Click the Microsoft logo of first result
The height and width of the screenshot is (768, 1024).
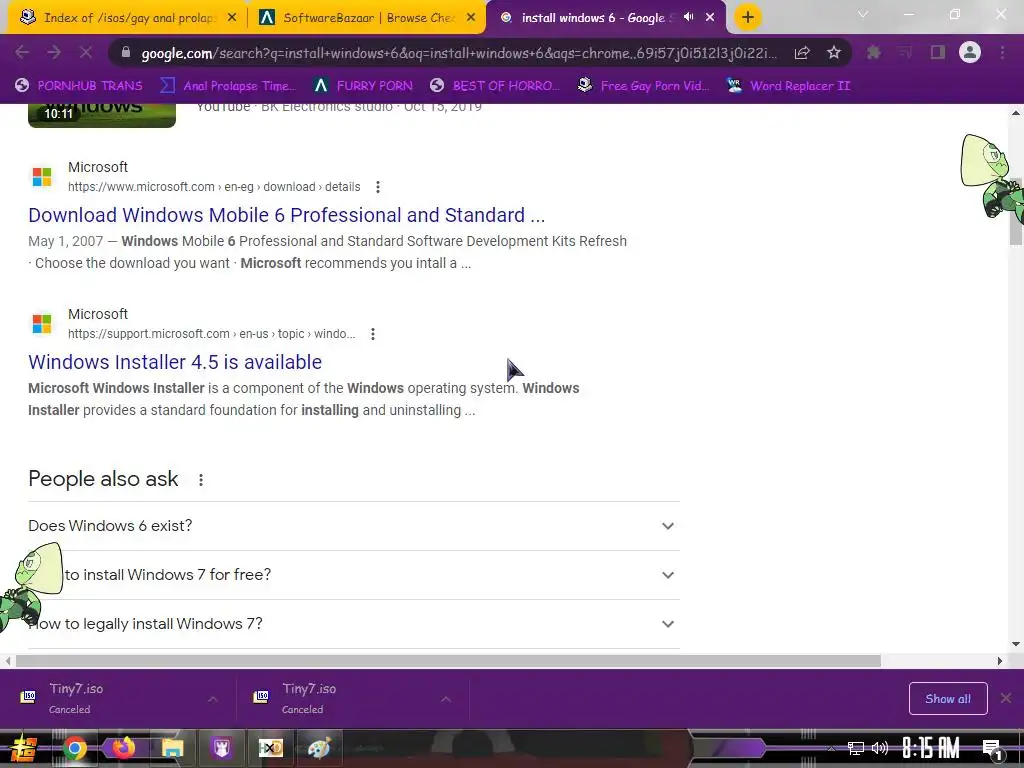pos(42,176)
